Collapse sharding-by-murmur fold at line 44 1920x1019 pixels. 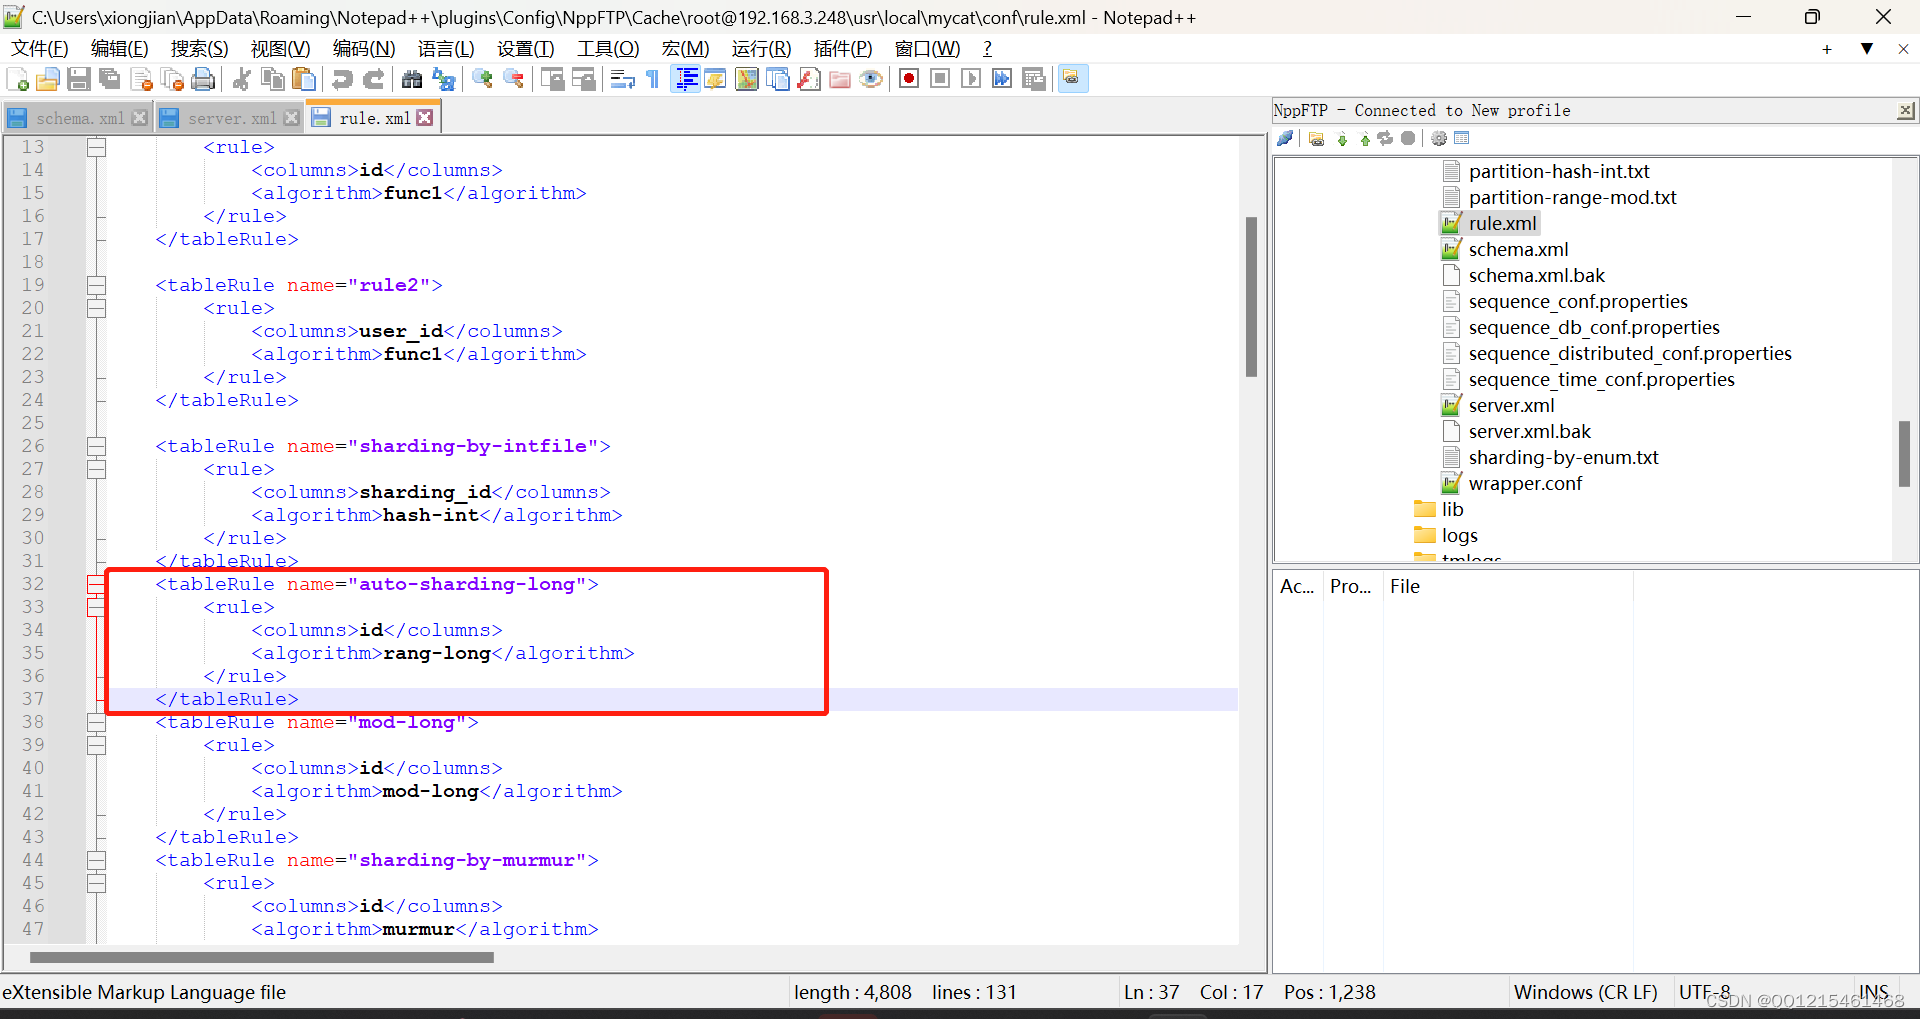click(x=96, y=860)
